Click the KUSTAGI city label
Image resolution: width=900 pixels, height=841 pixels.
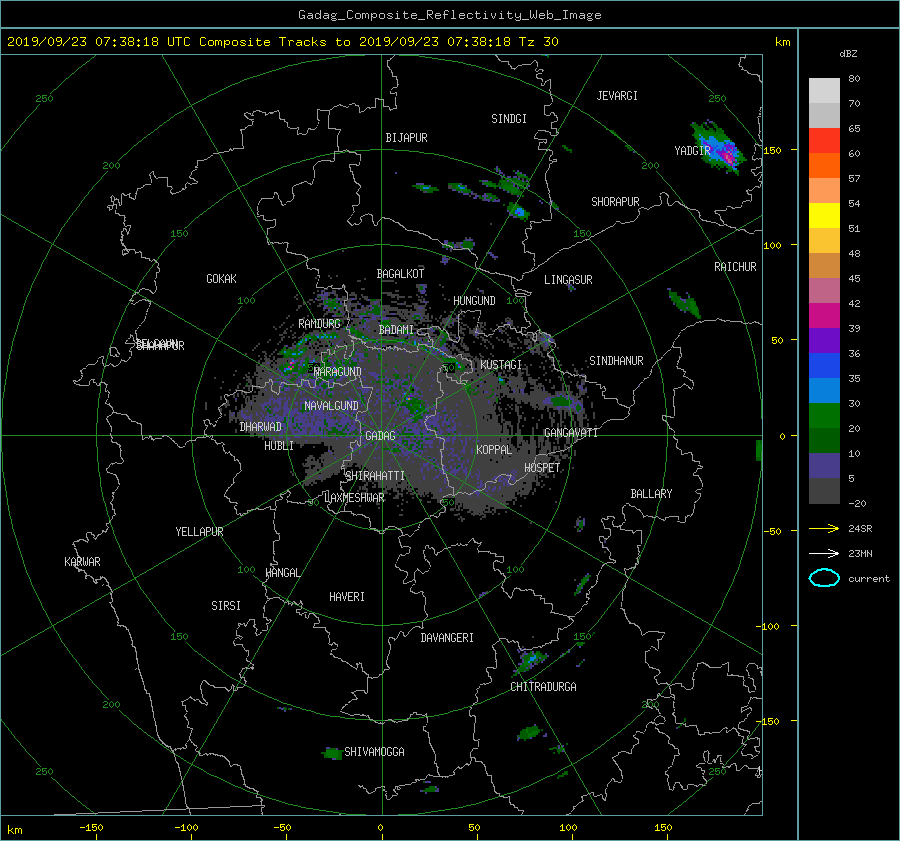tap(501, 365)
